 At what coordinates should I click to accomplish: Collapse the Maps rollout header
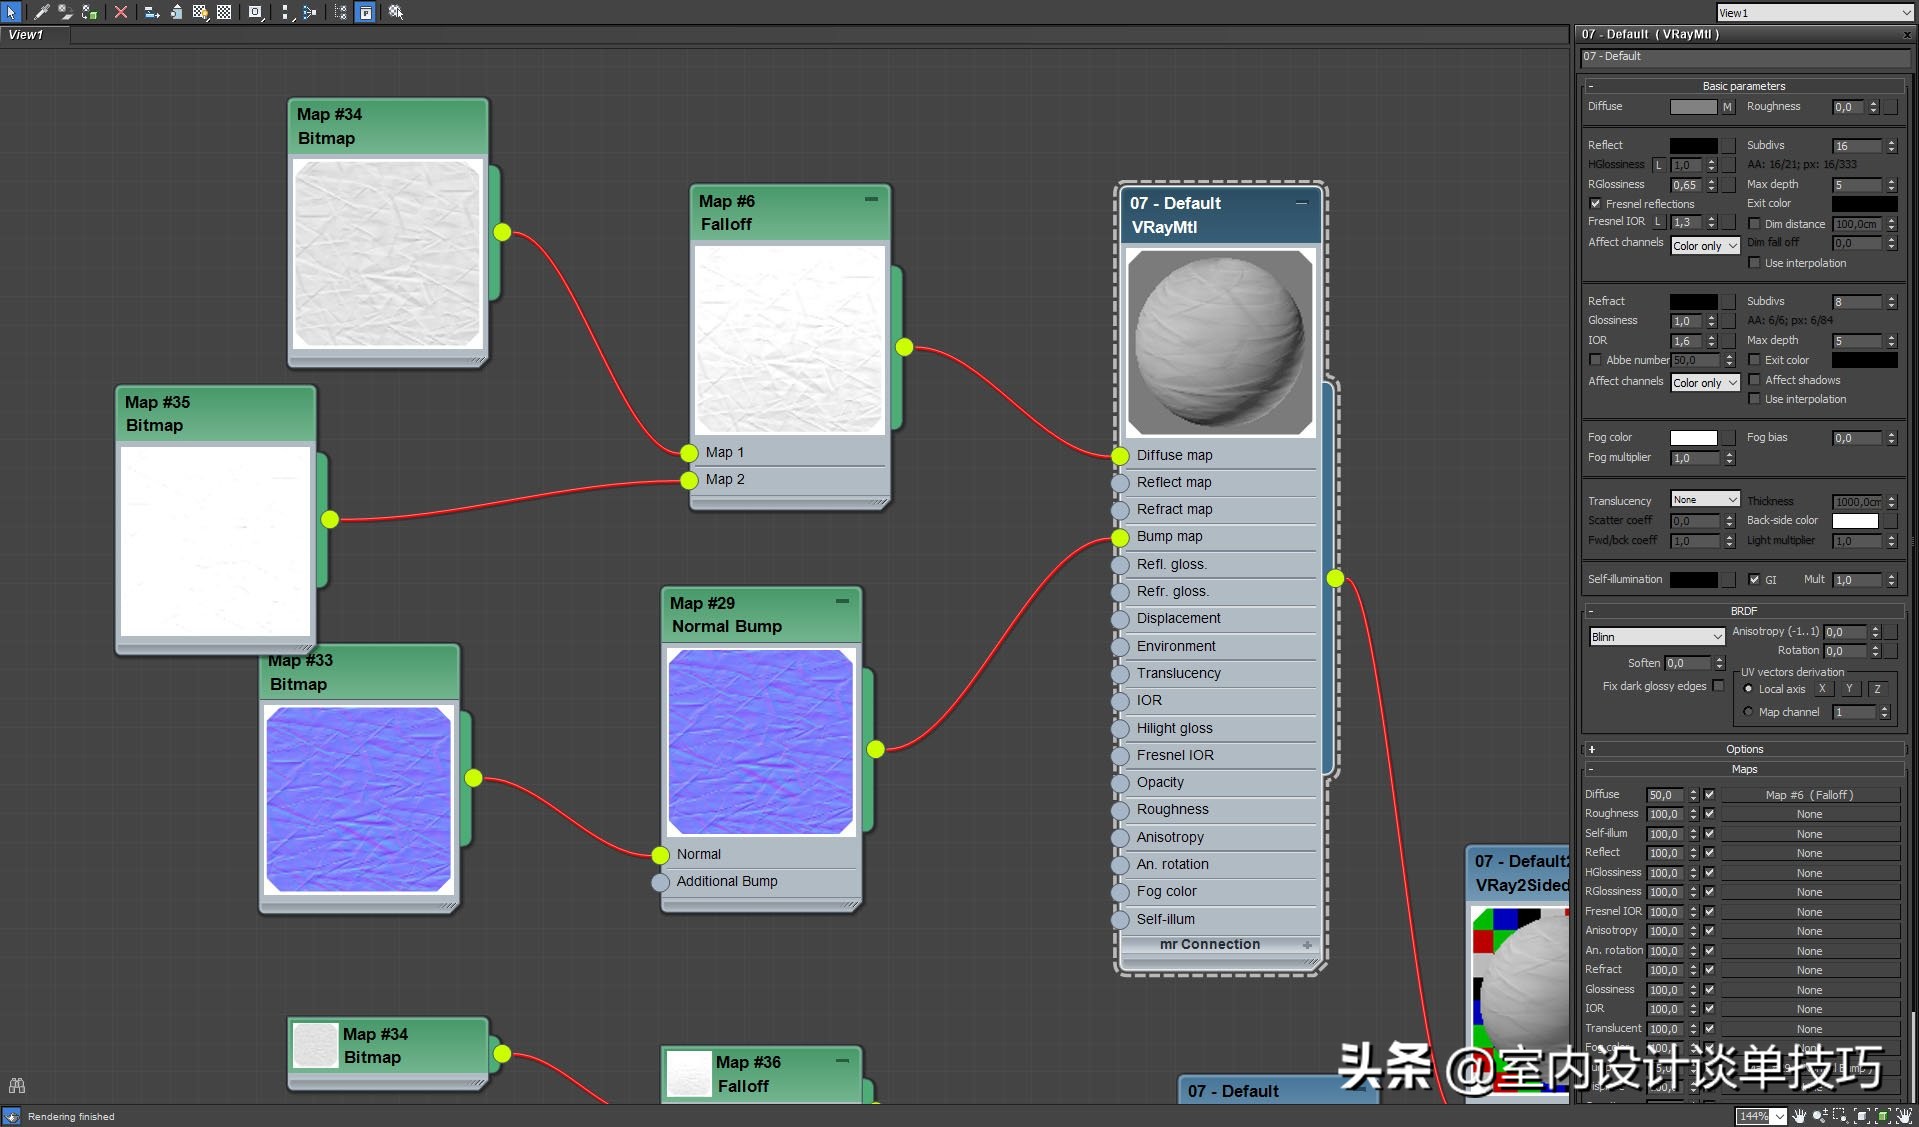(x=1743, y=769)
